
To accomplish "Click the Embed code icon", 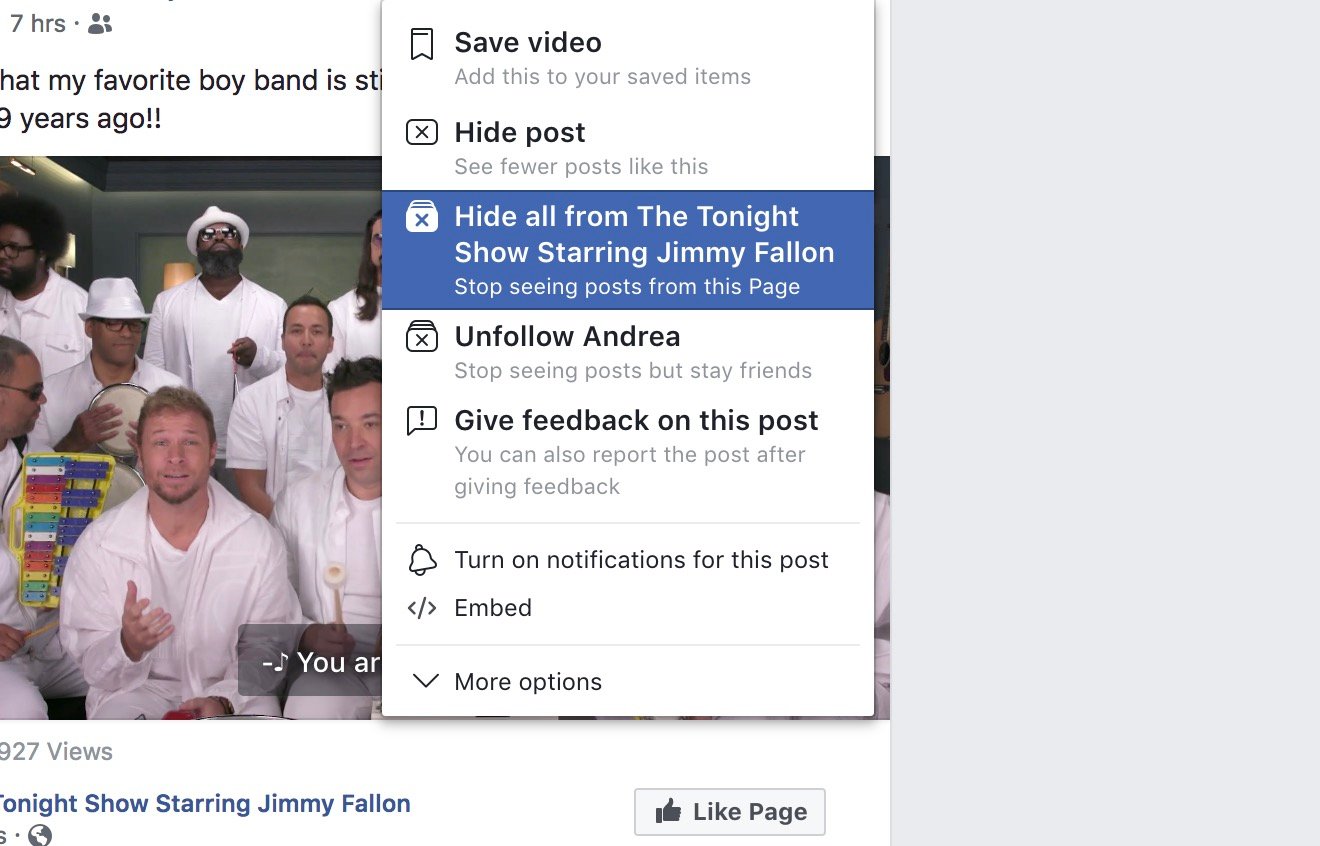I will [x=421, y=607].
